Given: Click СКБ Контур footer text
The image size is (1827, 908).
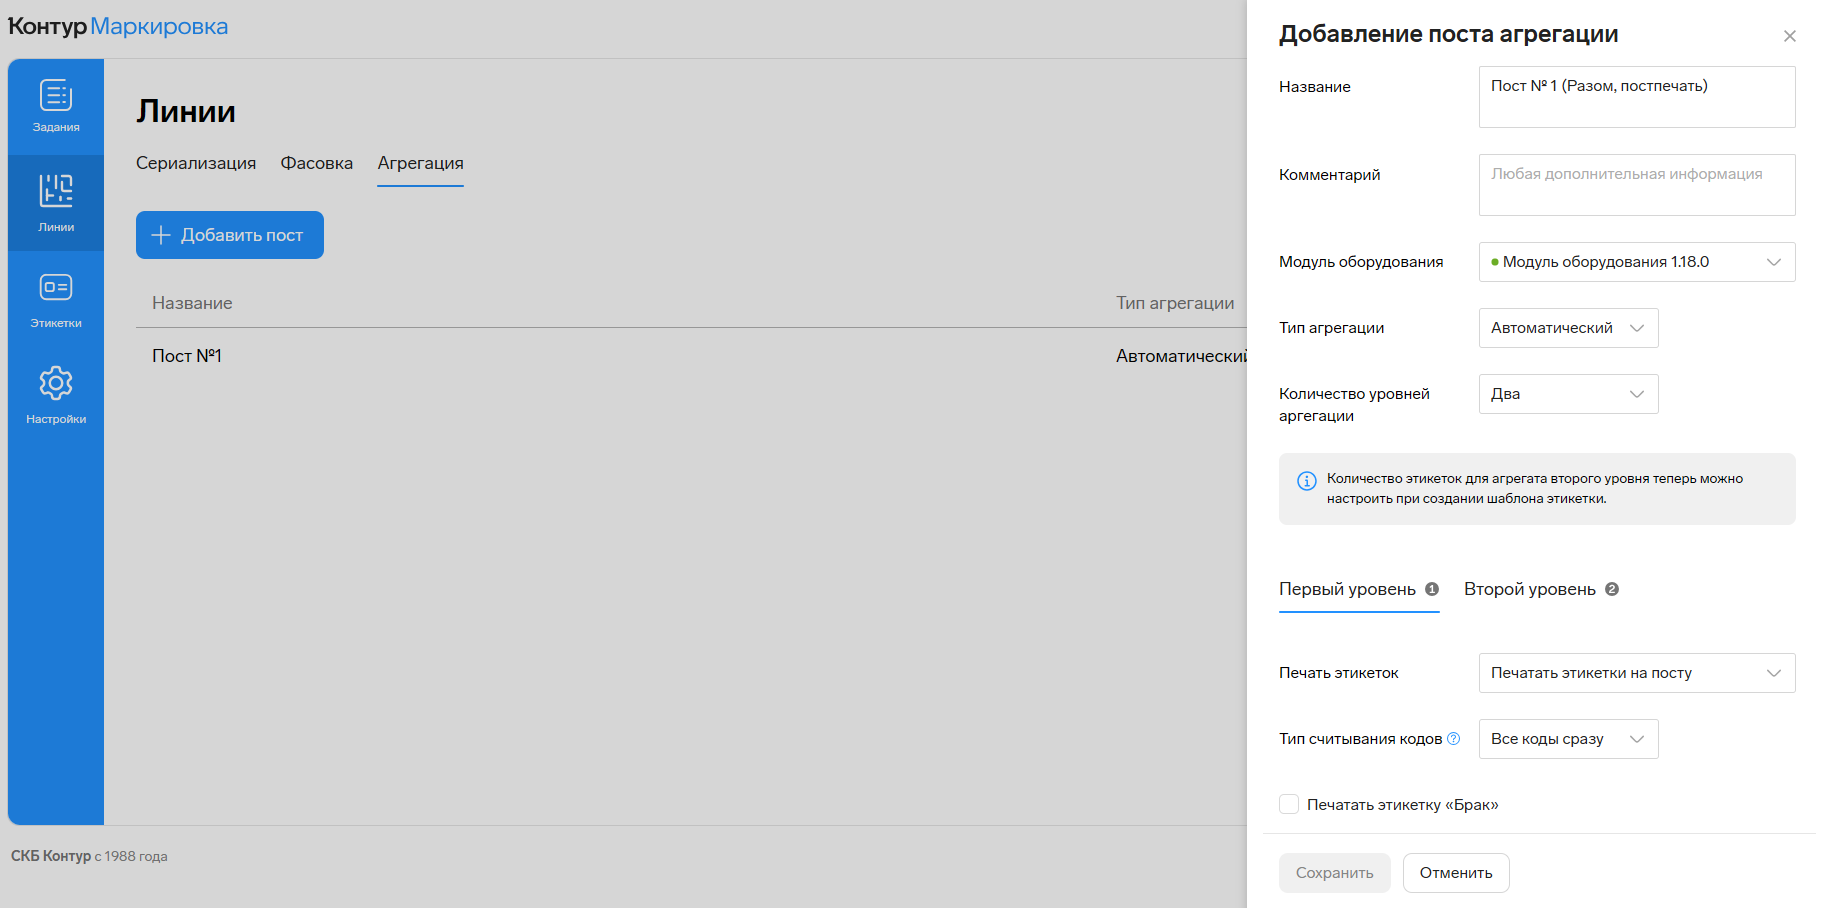Looking at the screenshot, I should (51, 856).
